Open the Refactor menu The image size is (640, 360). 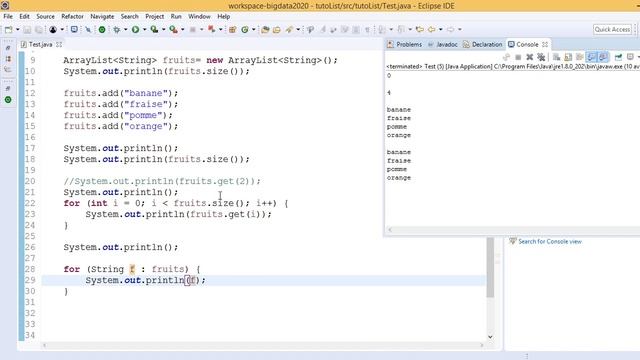tap(72, 16)
